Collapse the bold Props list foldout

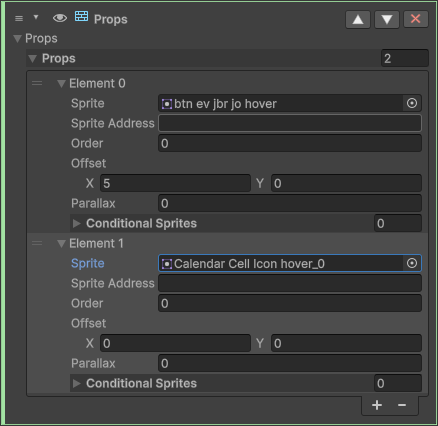coord(32,59)
